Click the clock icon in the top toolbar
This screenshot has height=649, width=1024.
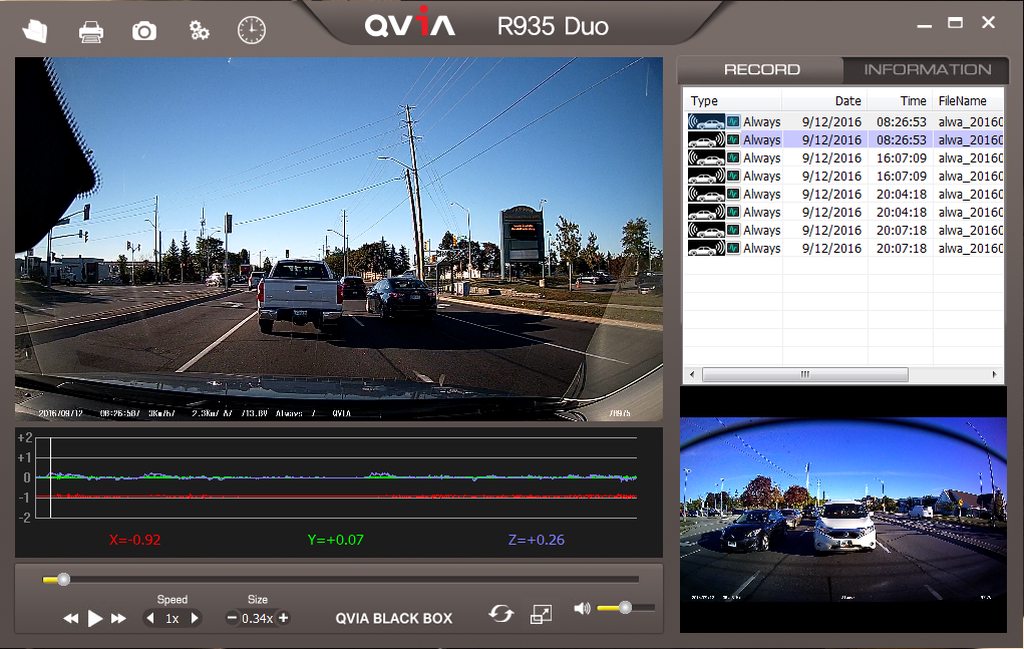click(x=251, y=30)
